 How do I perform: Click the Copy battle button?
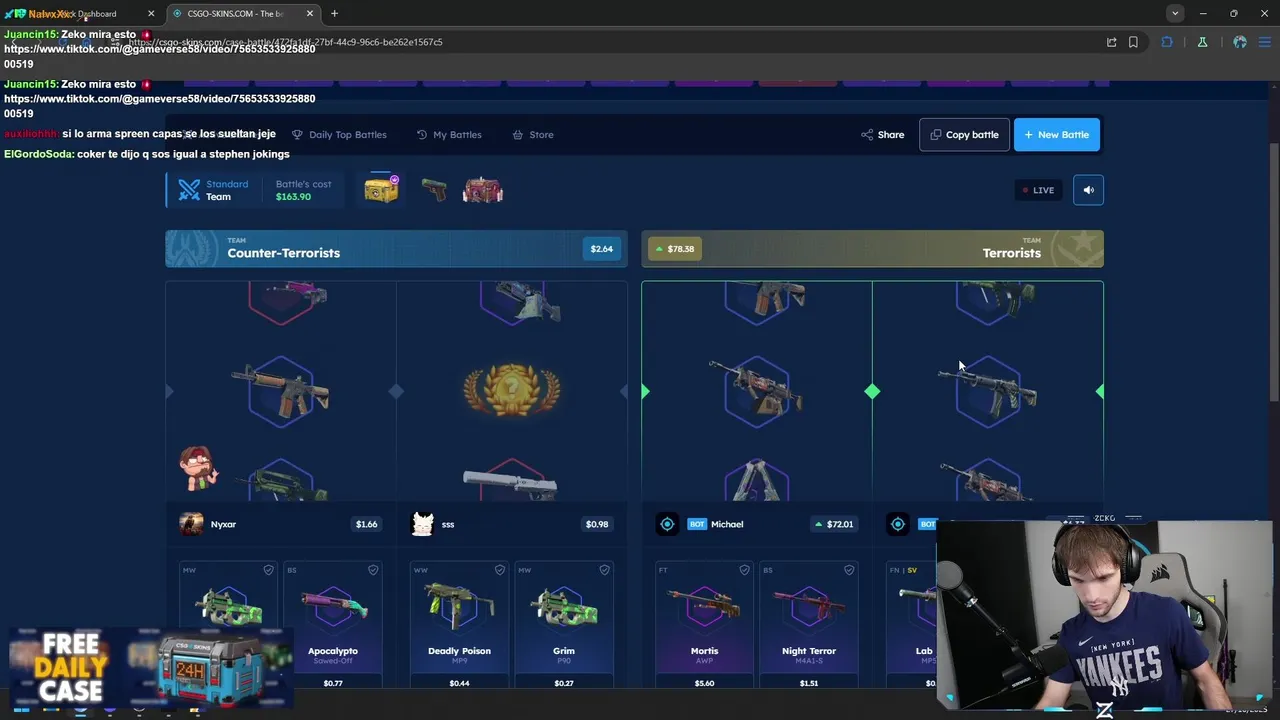(x=964, y=134)
